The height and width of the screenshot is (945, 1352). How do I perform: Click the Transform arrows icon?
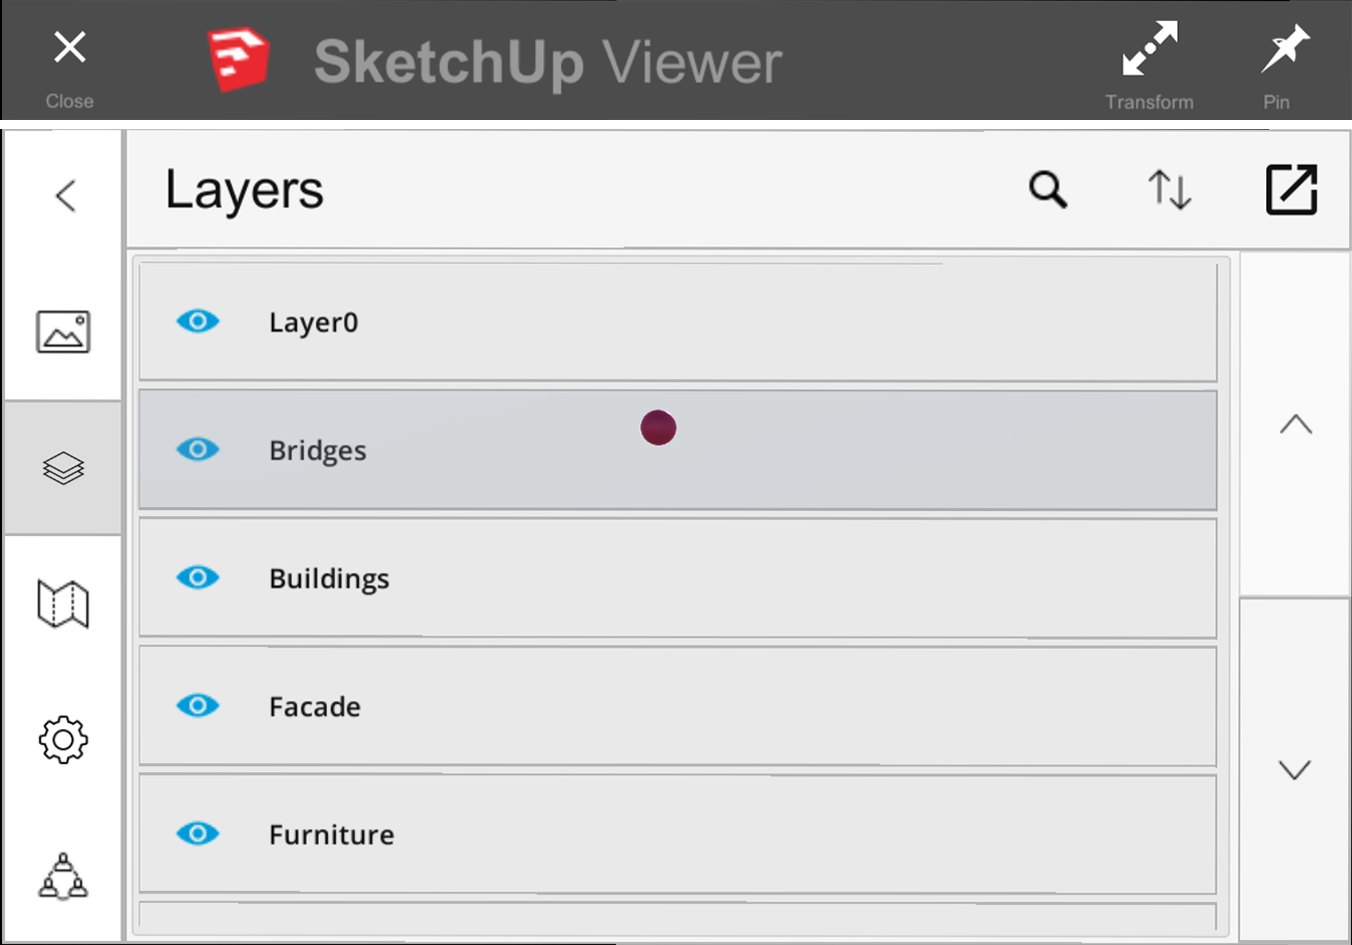click(x=1149, y=49)
